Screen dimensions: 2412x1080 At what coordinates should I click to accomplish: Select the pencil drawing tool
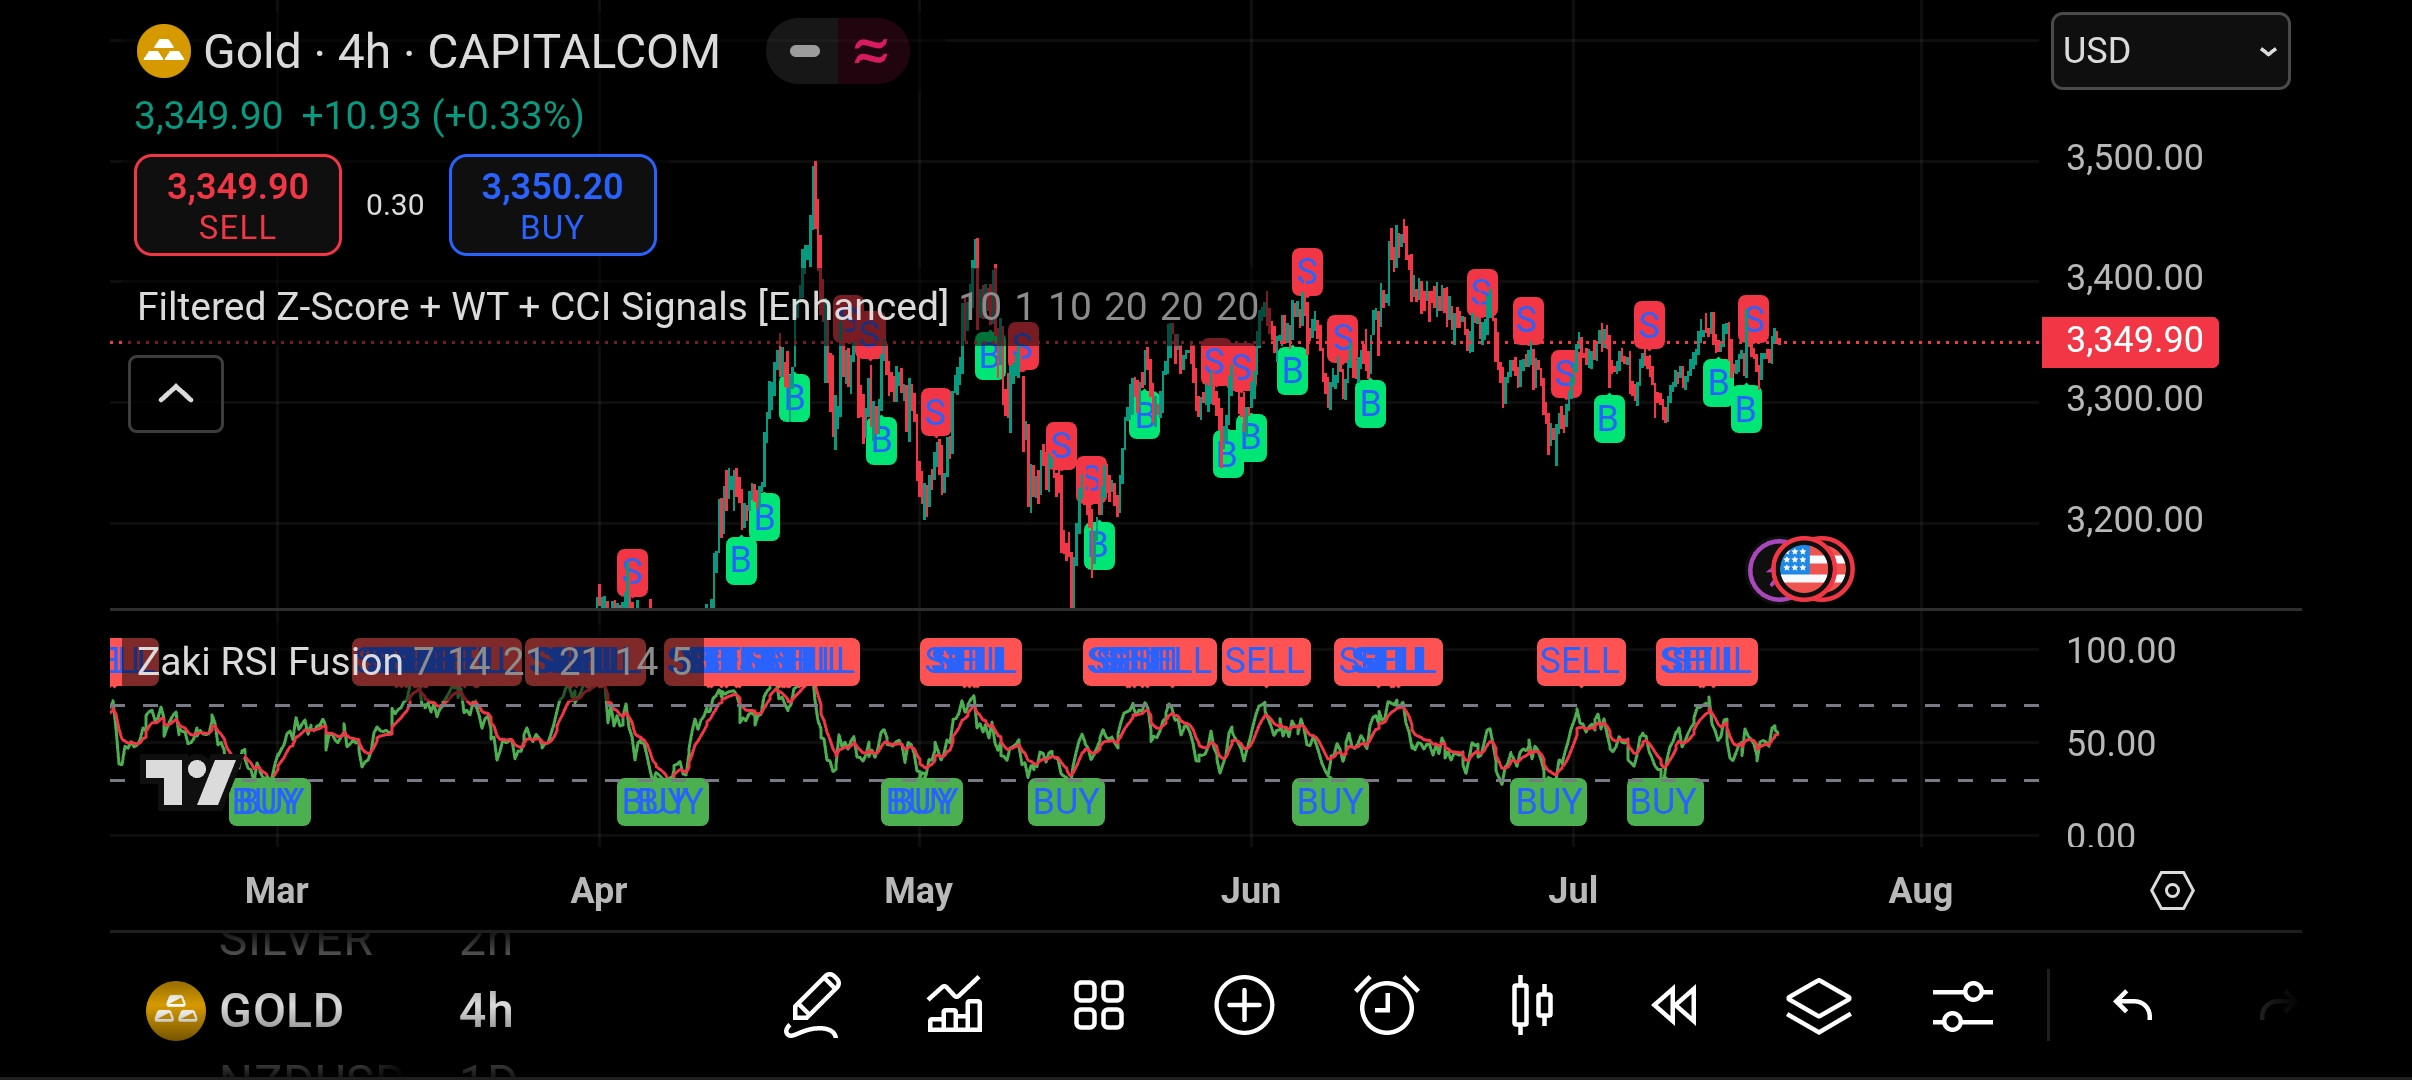(813, 1005)
